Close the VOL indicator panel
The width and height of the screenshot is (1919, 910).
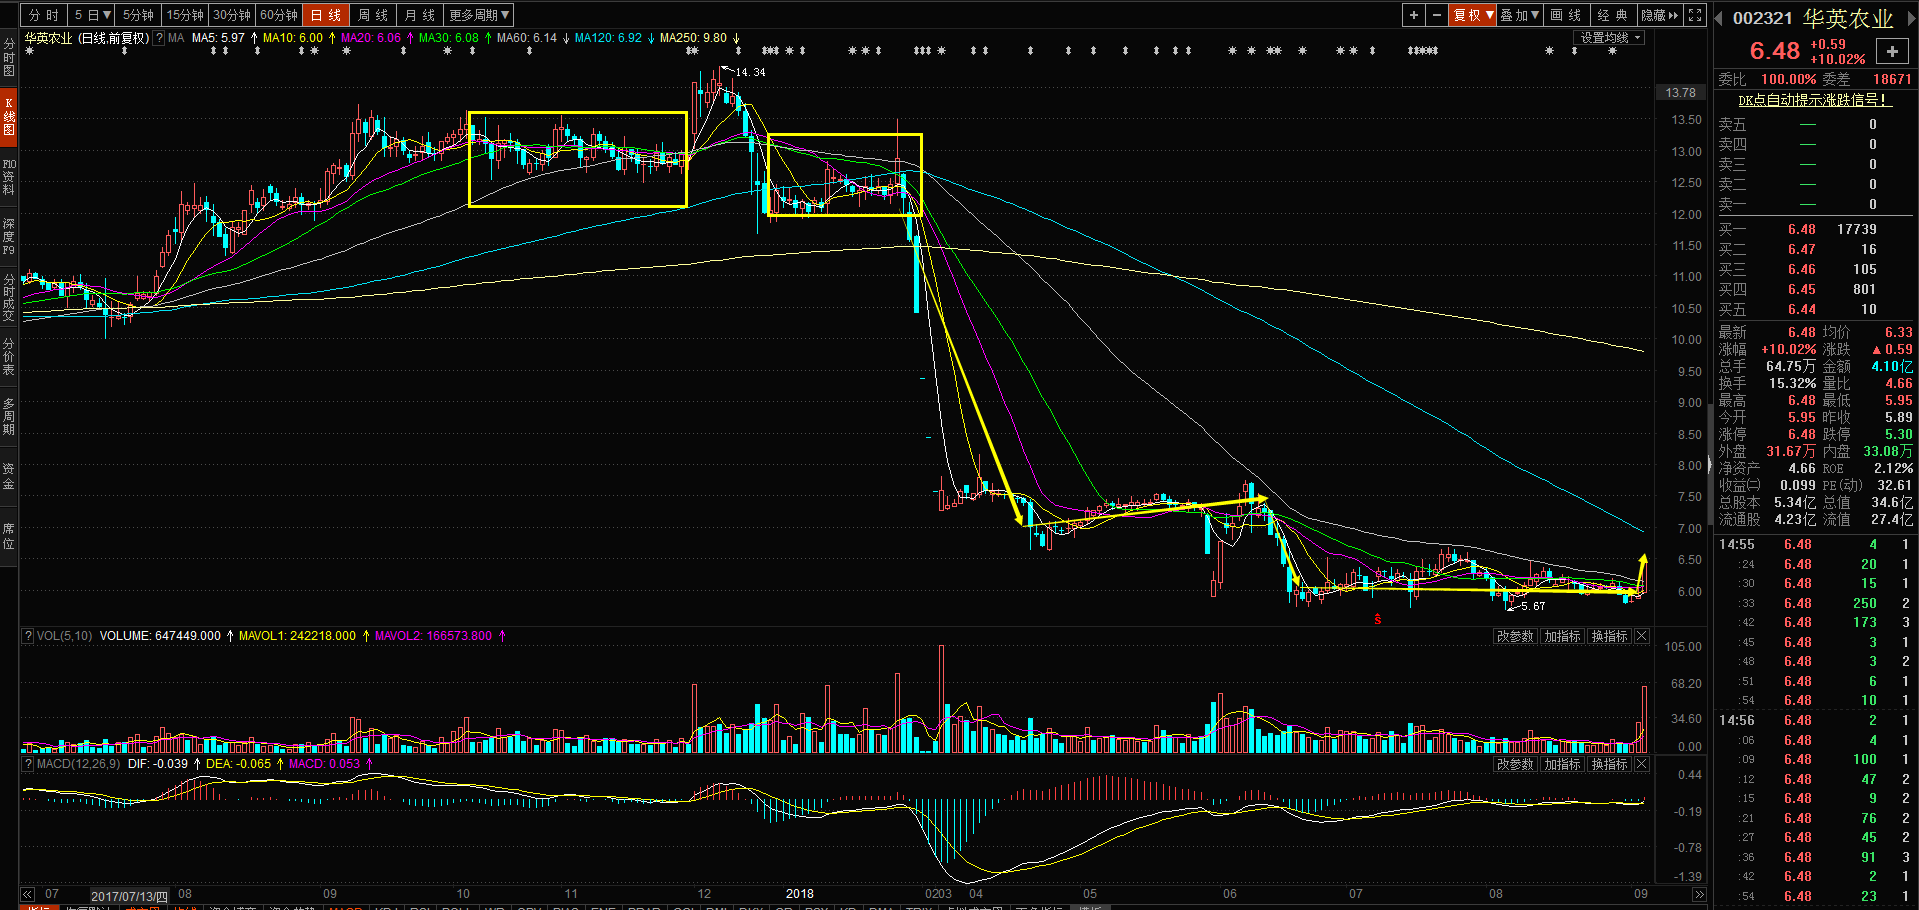pos(1642,636)
